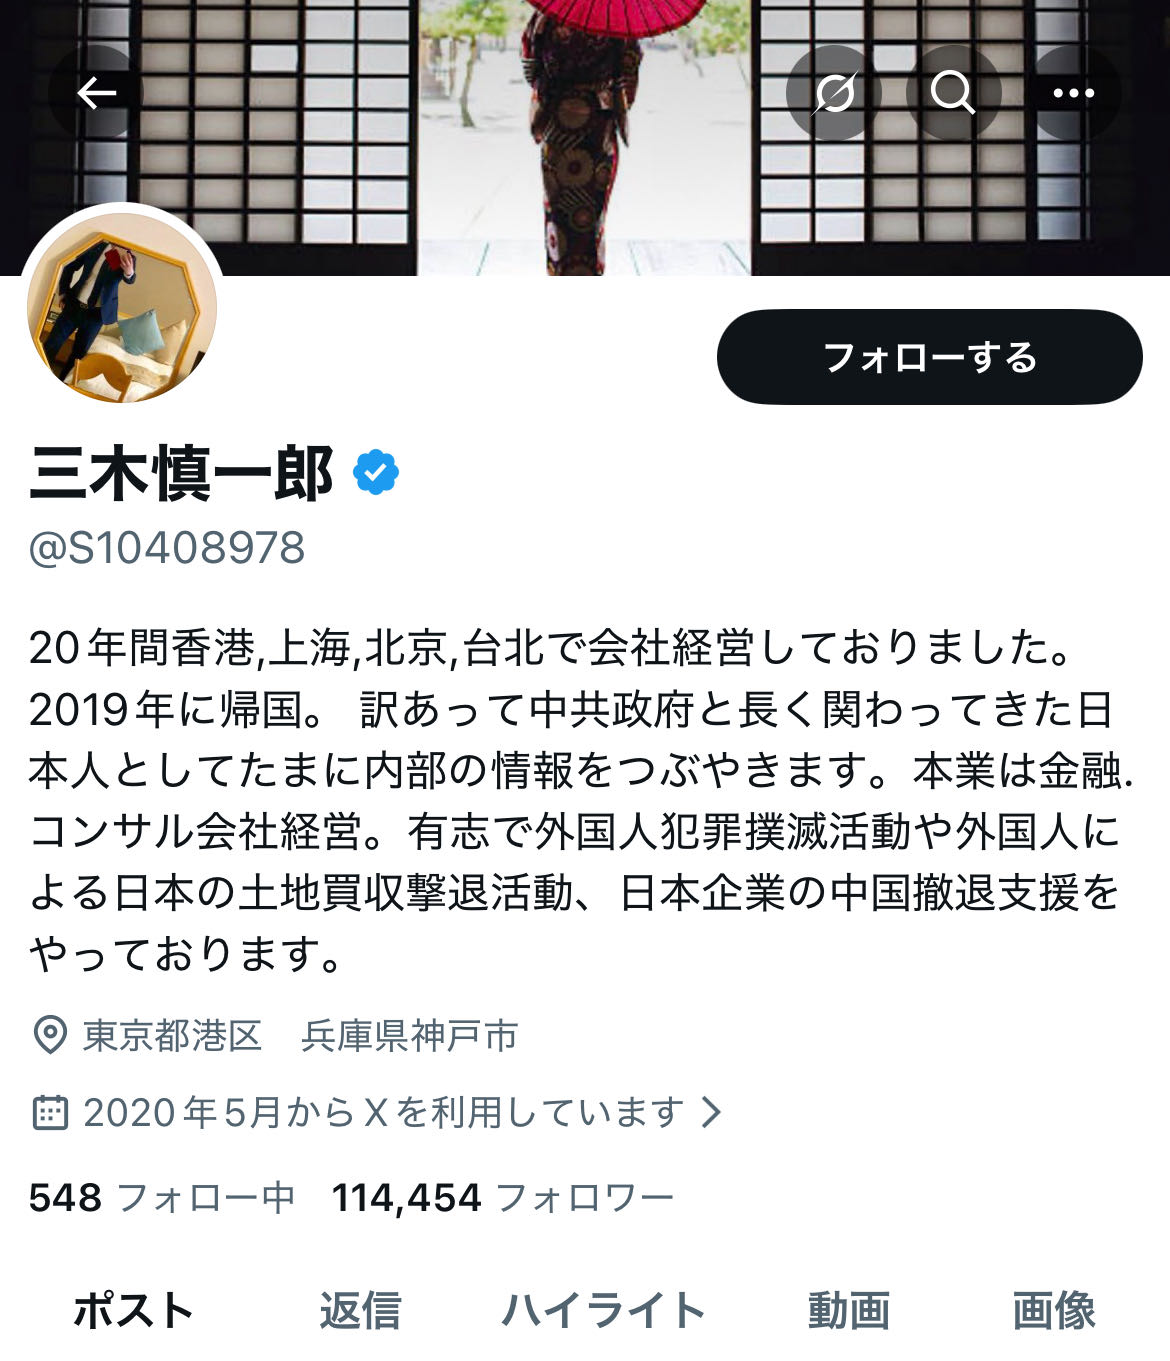The width and height of the screenshot is (1170, 1361).
Task: Tap the Grok slash-circle icon
Action: point(834,93)
